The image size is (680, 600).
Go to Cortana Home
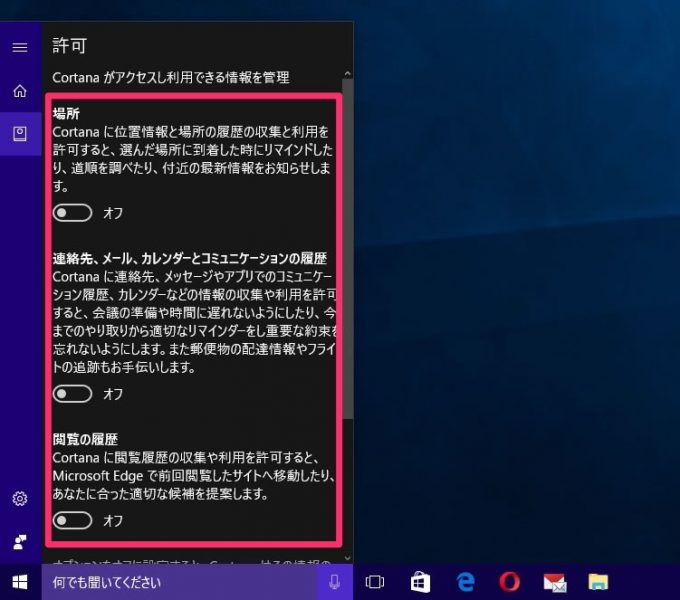[20, 91]
